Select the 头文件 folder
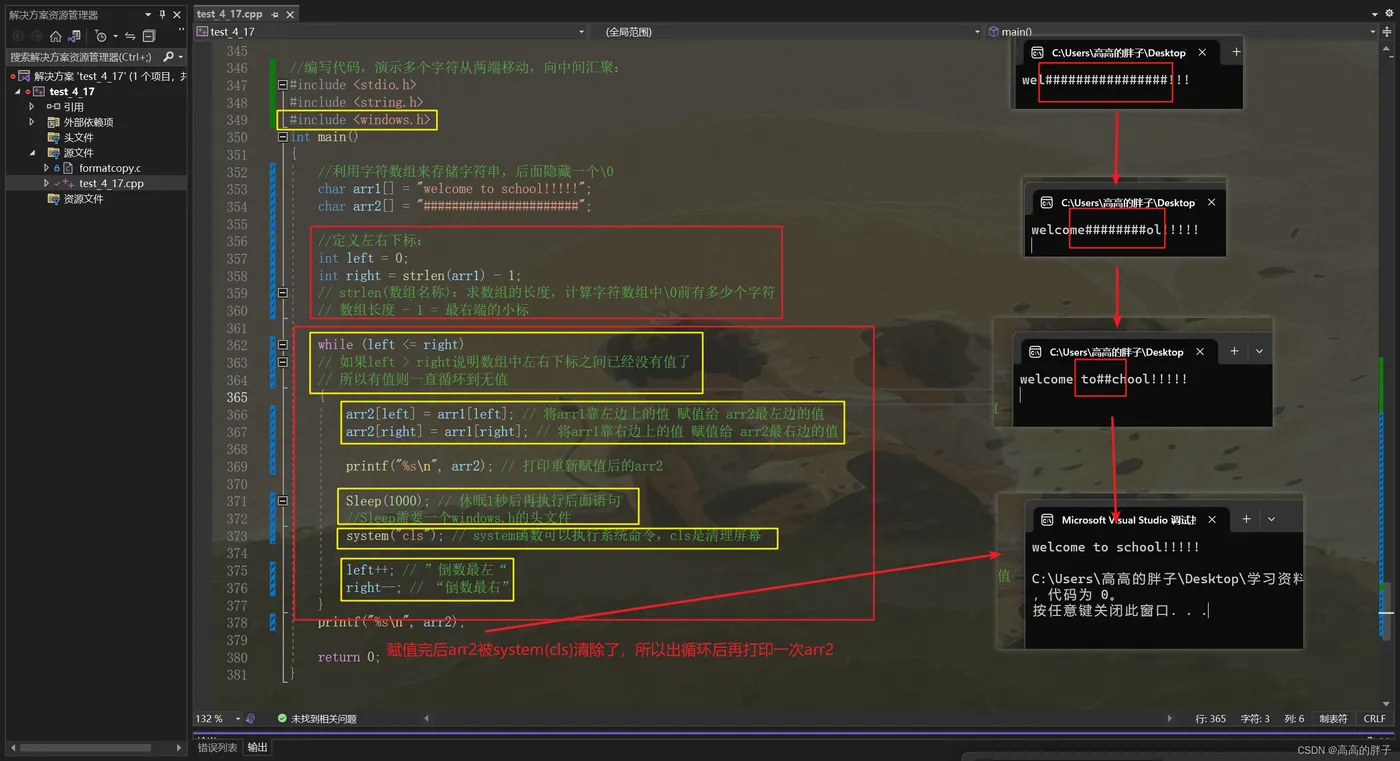 click(78, 137)
